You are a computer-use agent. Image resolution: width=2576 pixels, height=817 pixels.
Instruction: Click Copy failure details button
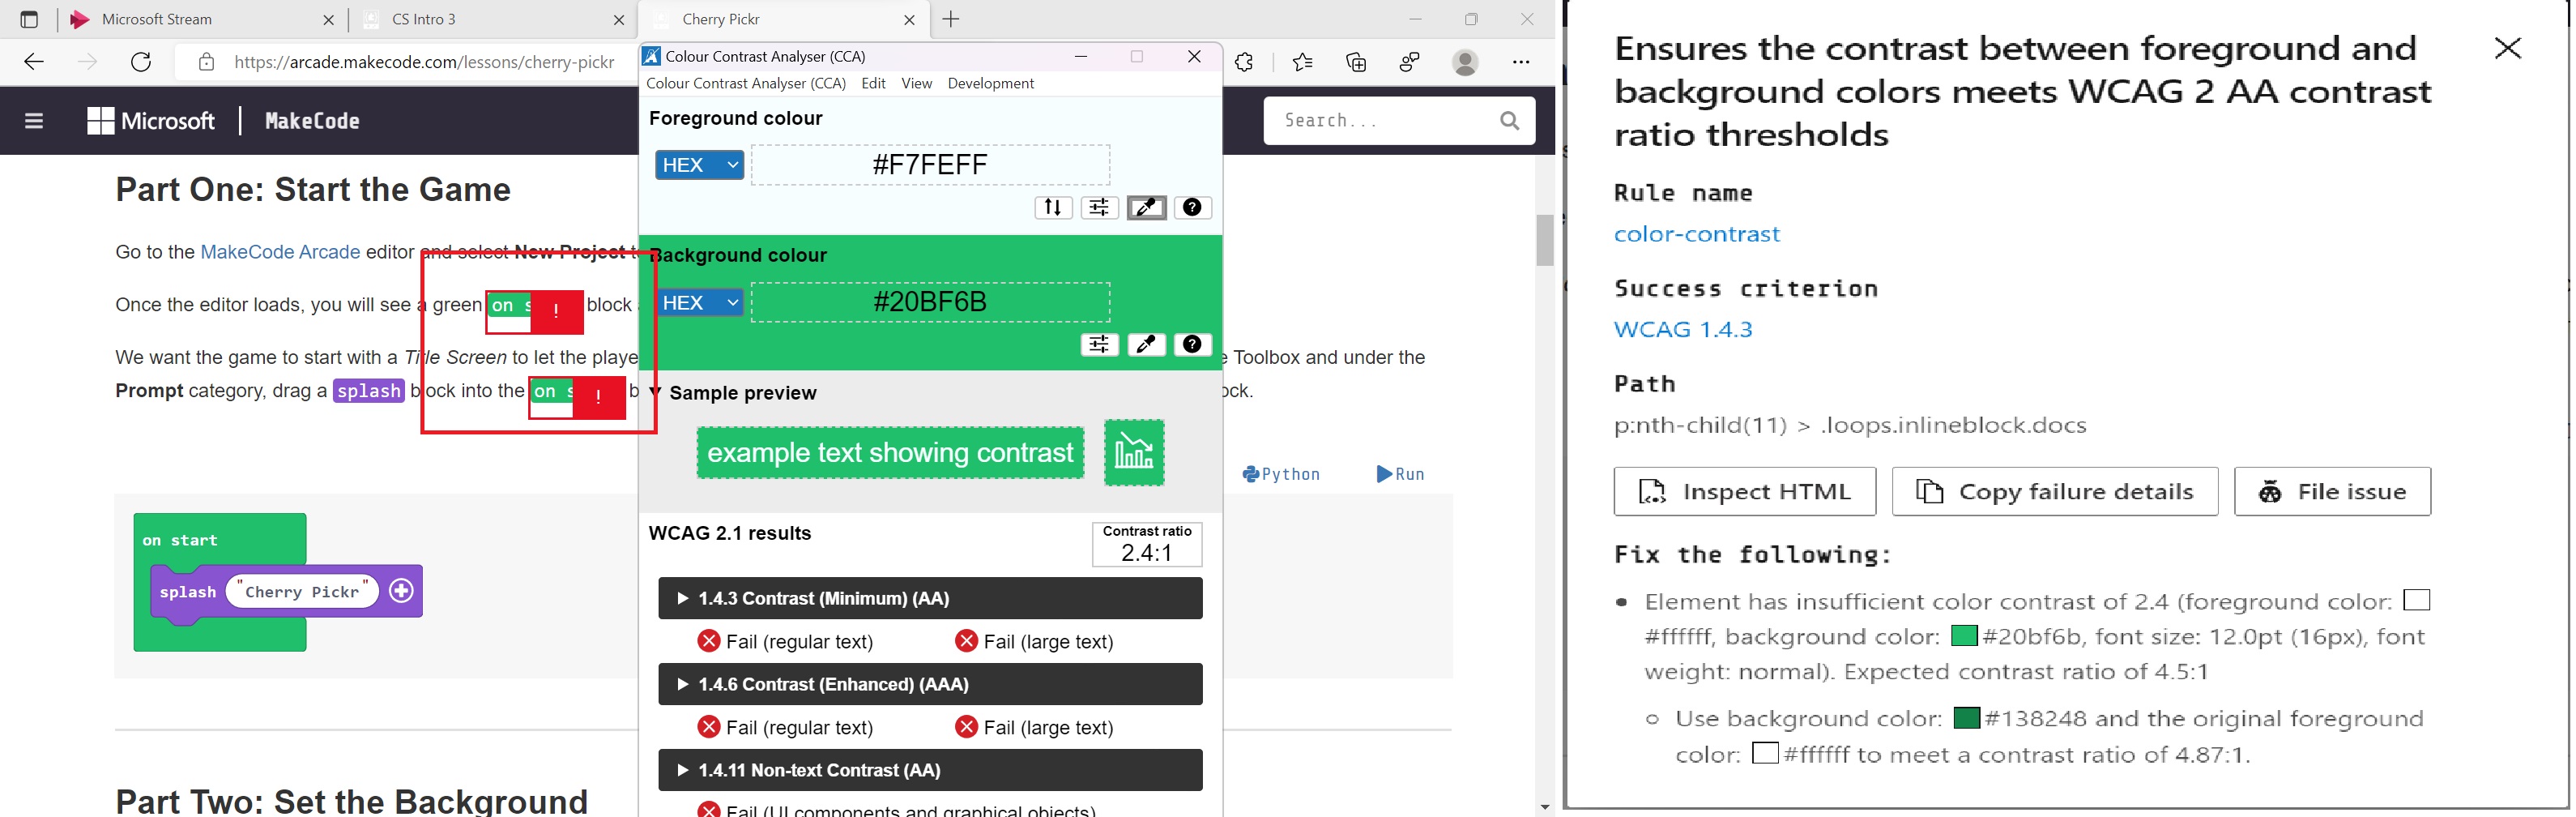pyautogui.click(x=2054, y=491)
